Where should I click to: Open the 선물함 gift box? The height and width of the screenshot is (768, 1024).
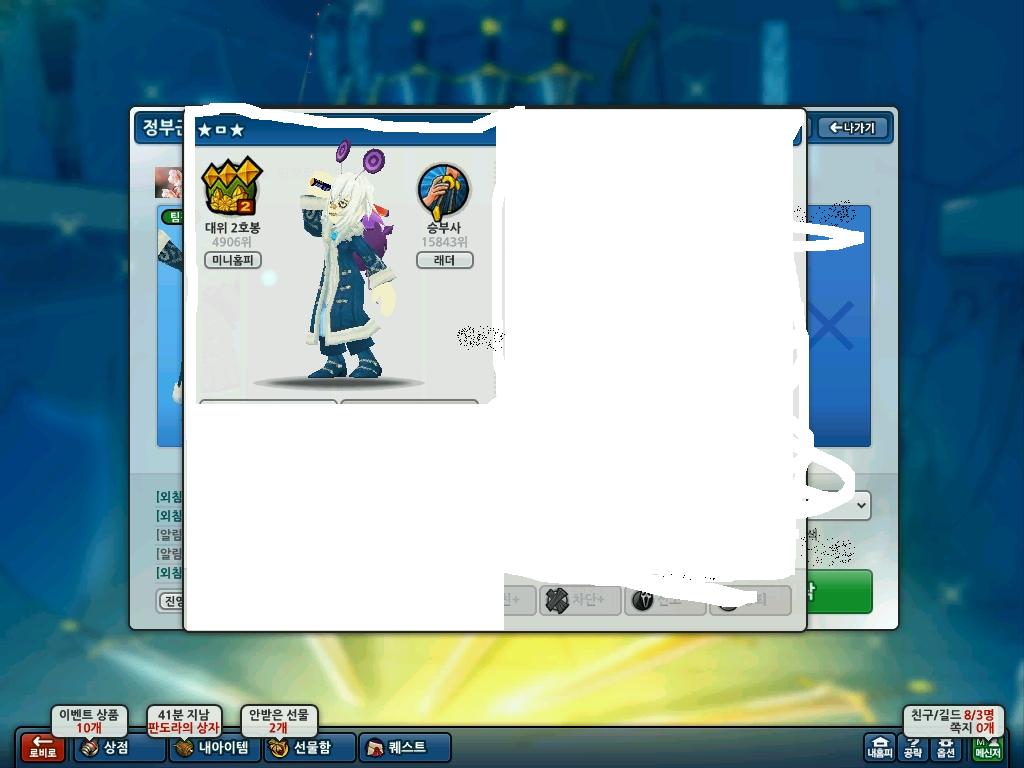click(x=310, y=747)
